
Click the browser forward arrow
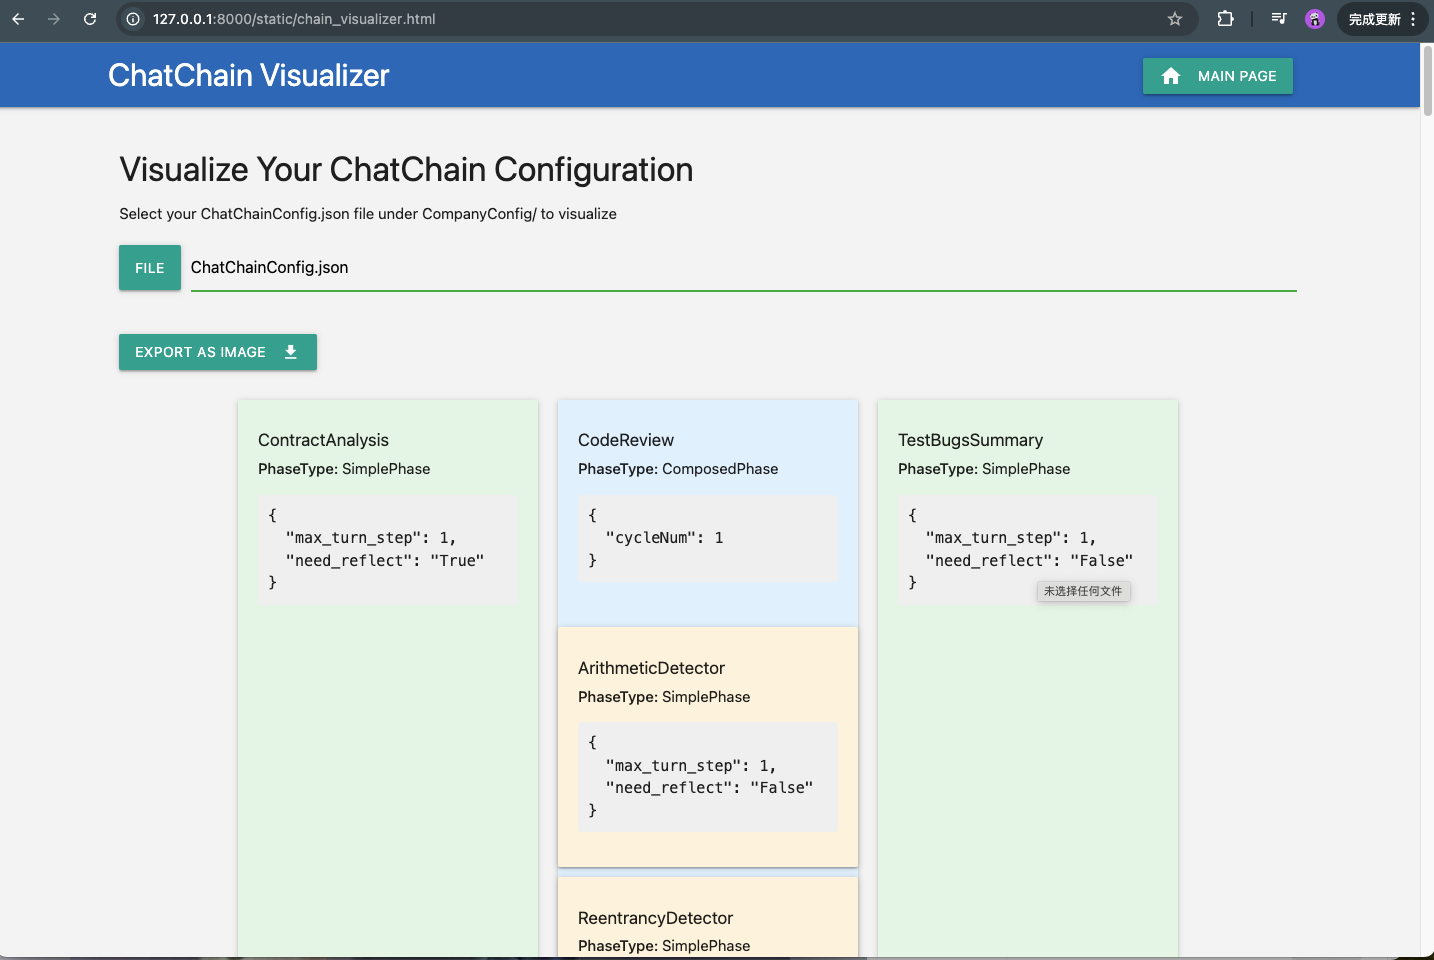(54, 19)
